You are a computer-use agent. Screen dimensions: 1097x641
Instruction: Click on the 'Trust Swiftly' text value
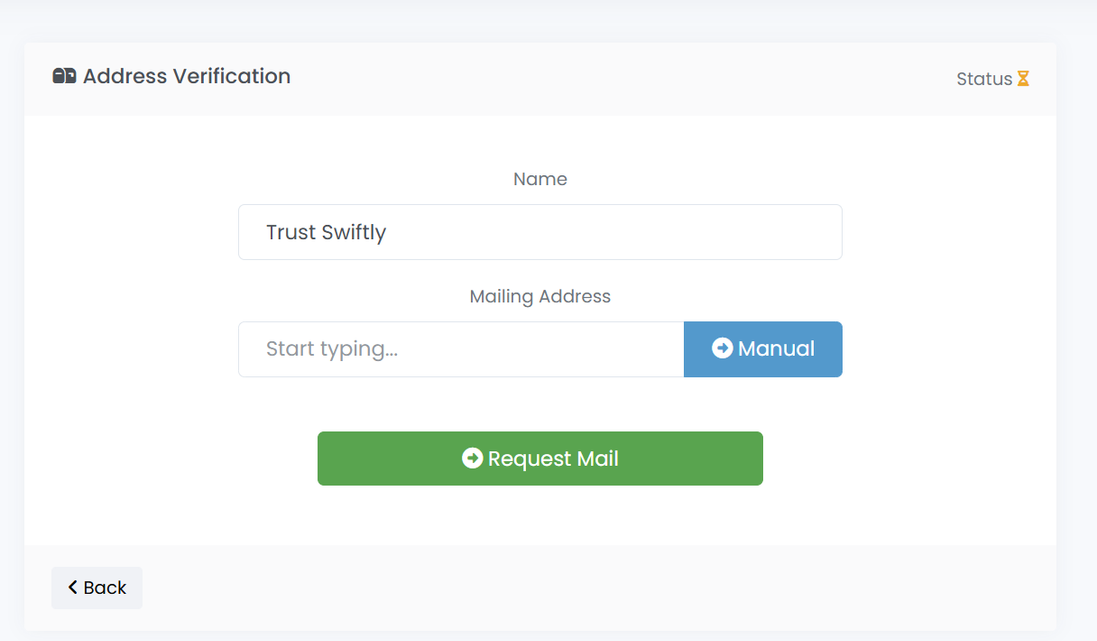(326, 232)
